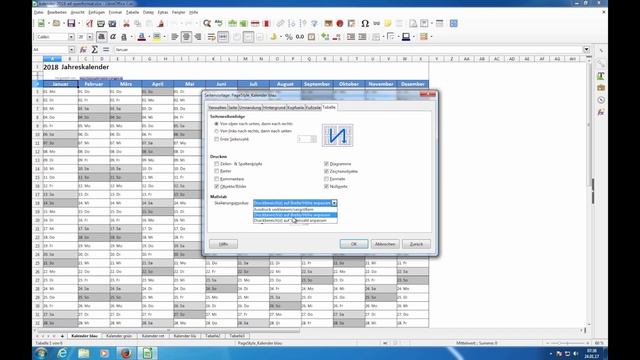Uncheck the 'Zeichenobjekte' checkbox

coord(326,171)
